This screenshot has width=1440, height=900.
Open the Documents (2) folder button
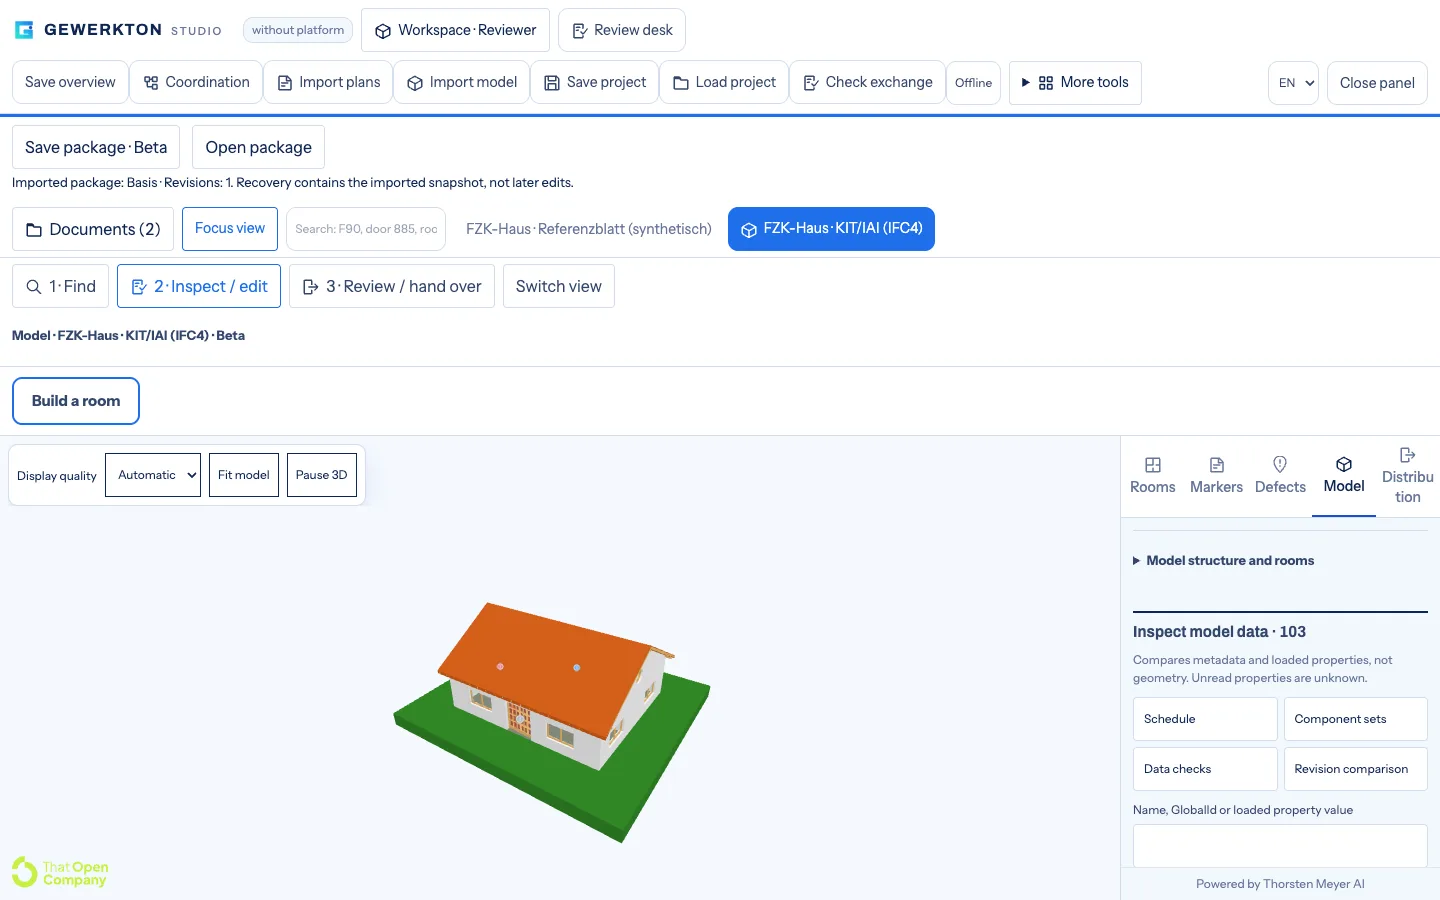point(93,229)
